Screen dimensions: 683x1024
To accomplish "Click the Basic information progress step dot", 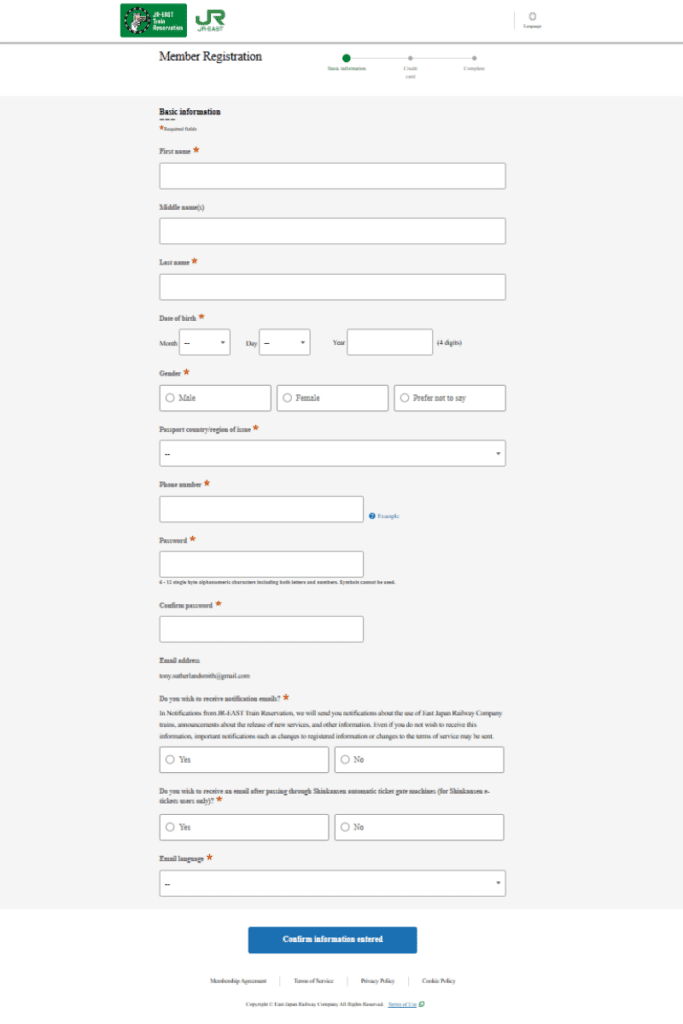I will point(349,59).
